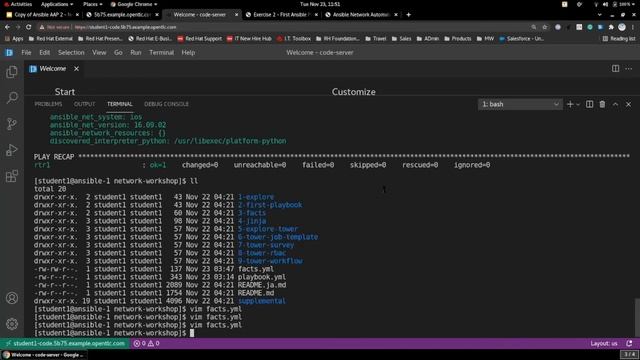Open editor More Actions ellipsis

(629, 69)
